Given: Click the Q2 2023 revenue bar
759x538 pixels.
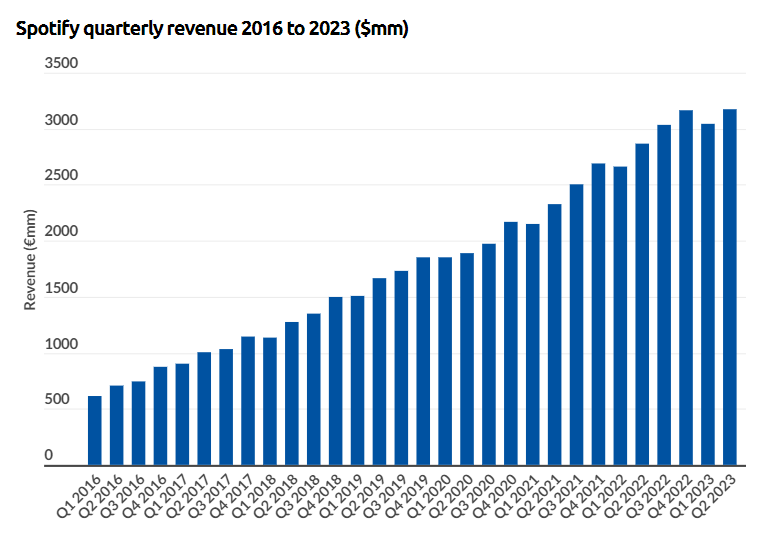Looking at the screenshot, I should [x=730, y=287].
